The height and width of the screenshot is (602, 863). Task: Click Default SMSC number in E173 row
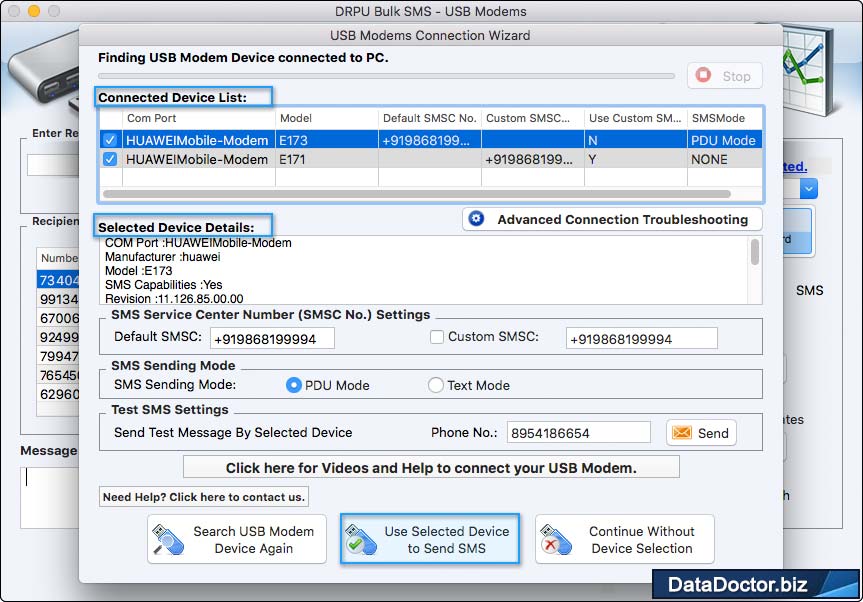[430, 140]
